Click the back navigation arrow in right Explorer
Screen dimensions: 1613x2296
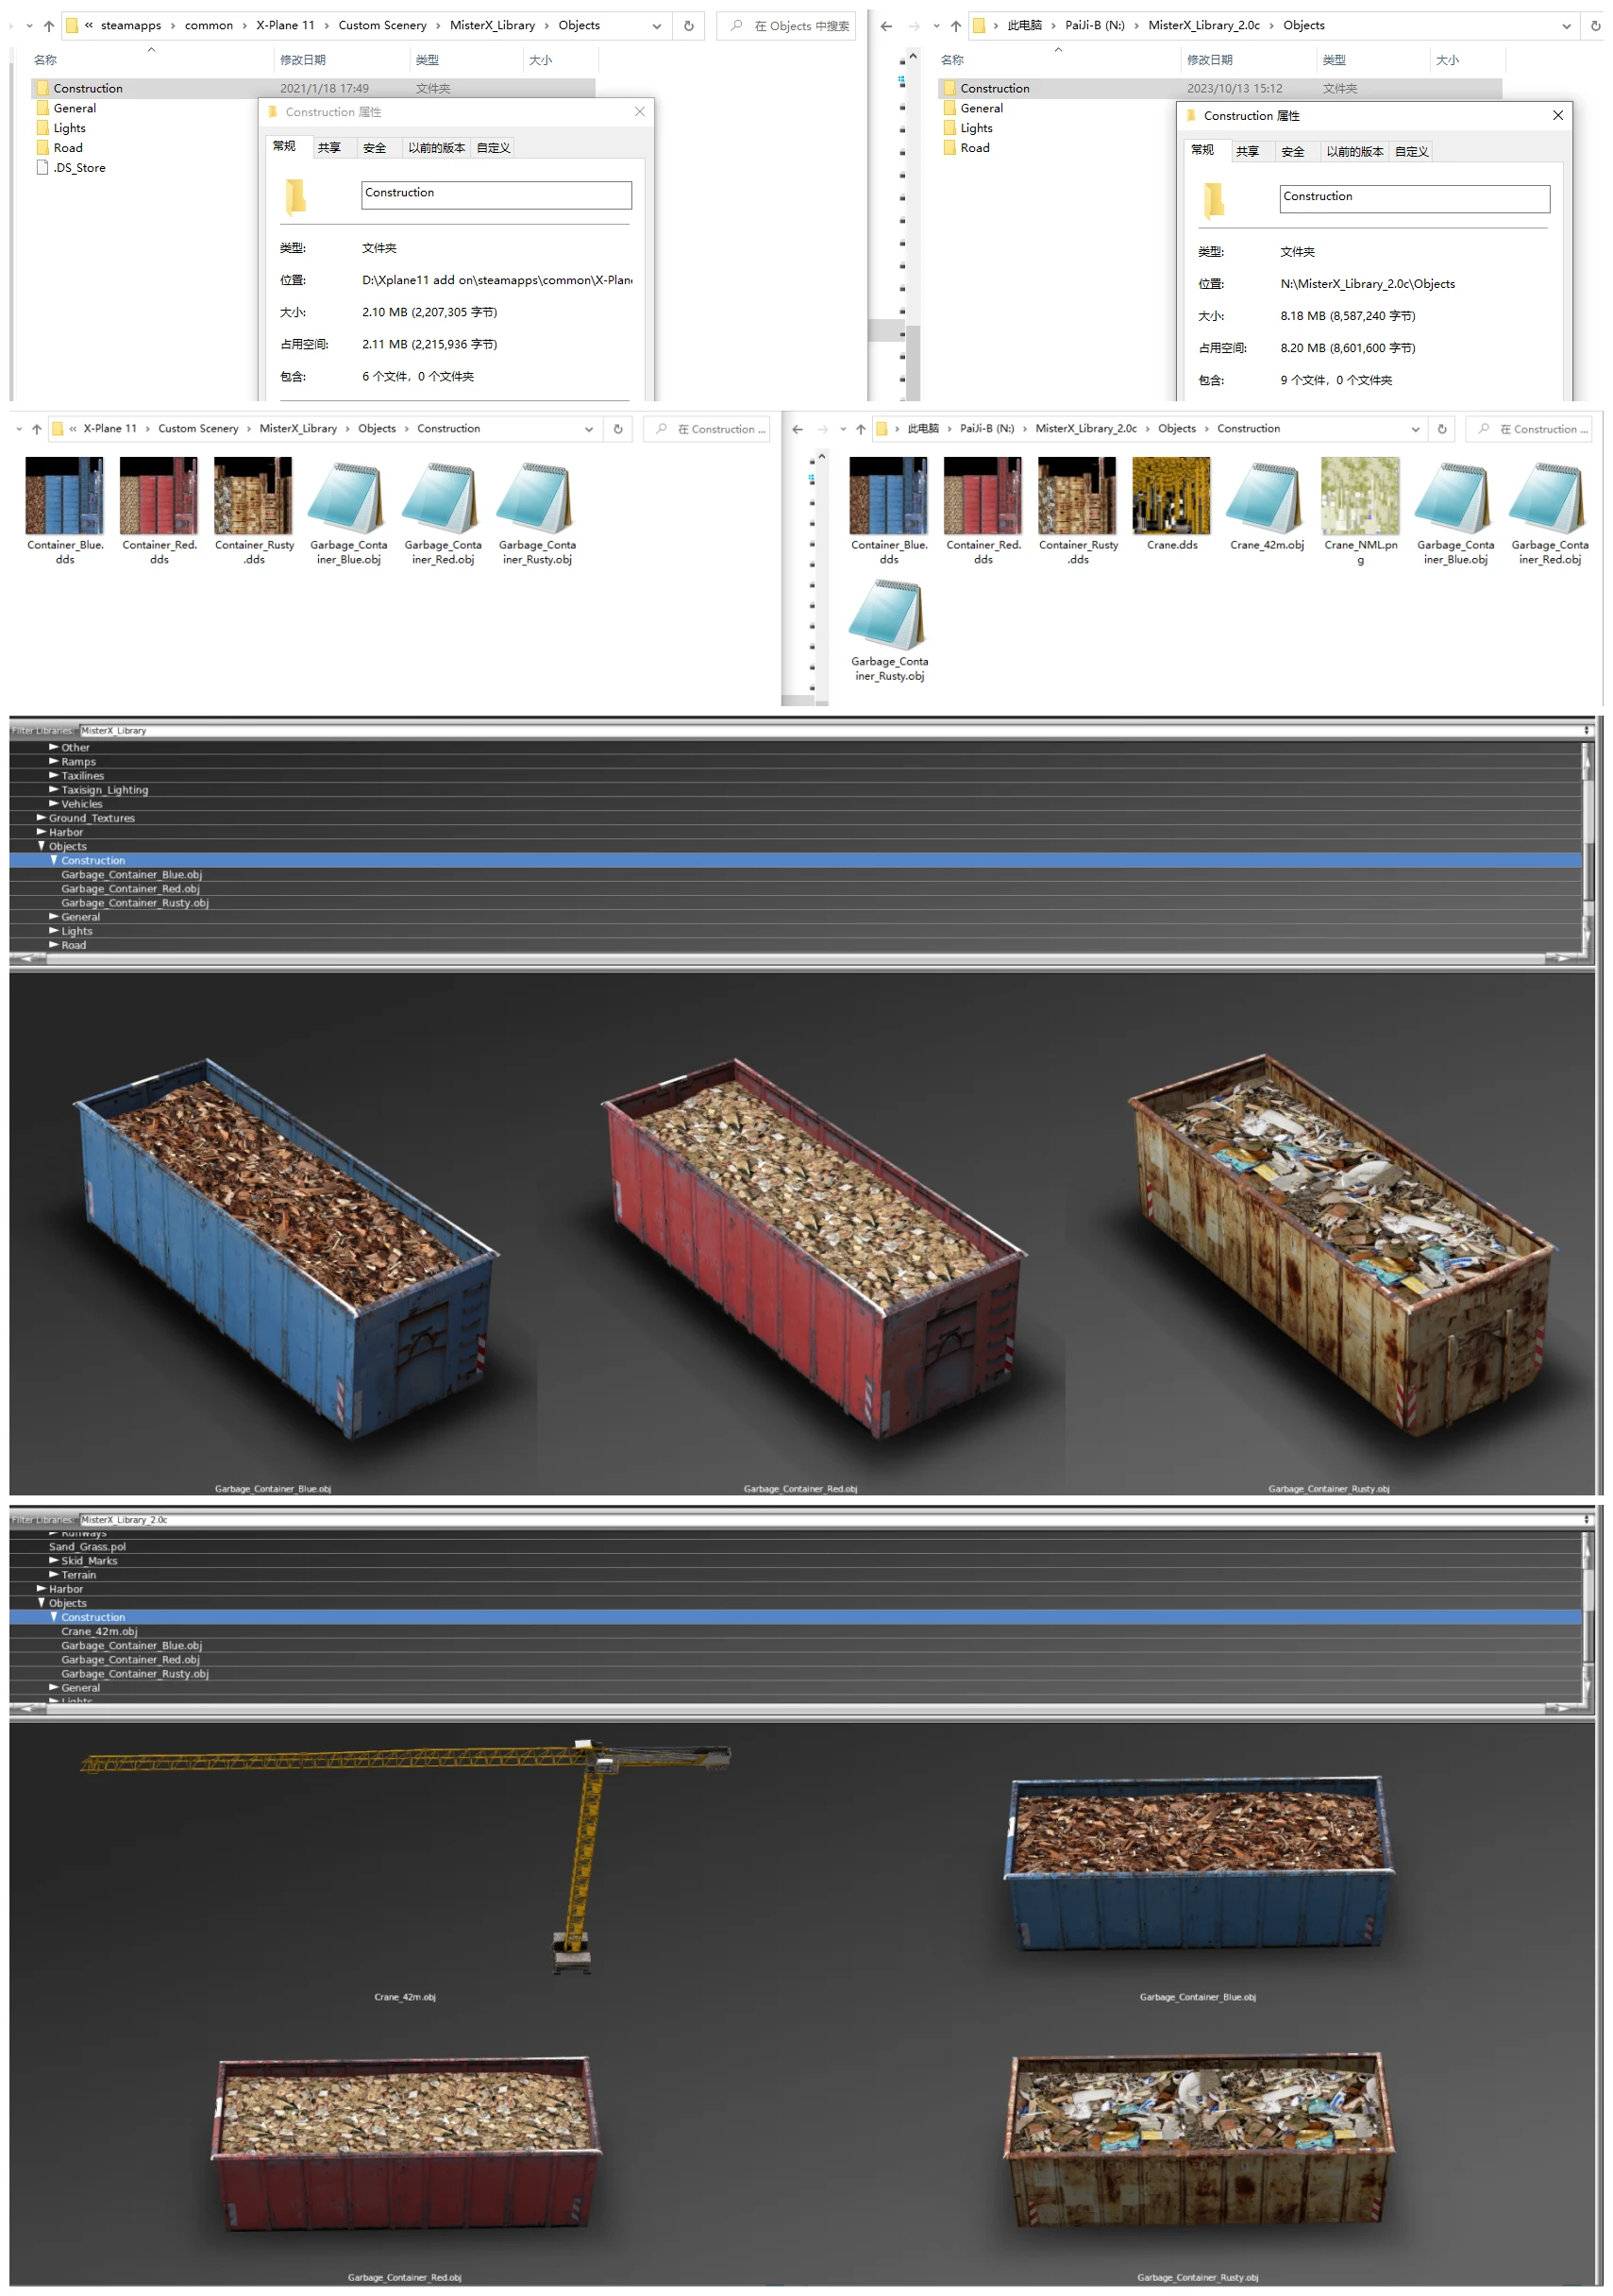click(x=886, y=25)
